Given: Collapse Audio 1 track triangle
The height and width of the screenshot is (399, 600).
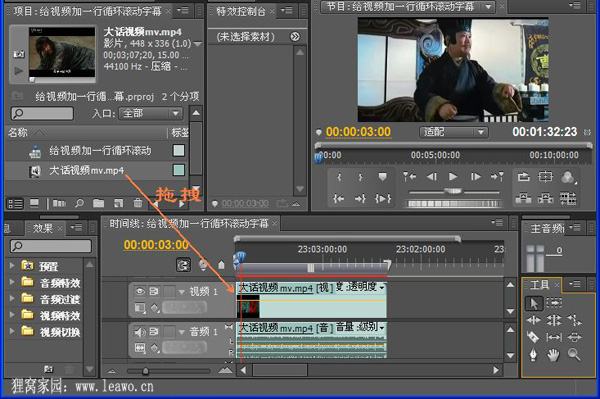Looking at the screenshot, I should click(x=182, y=332).
